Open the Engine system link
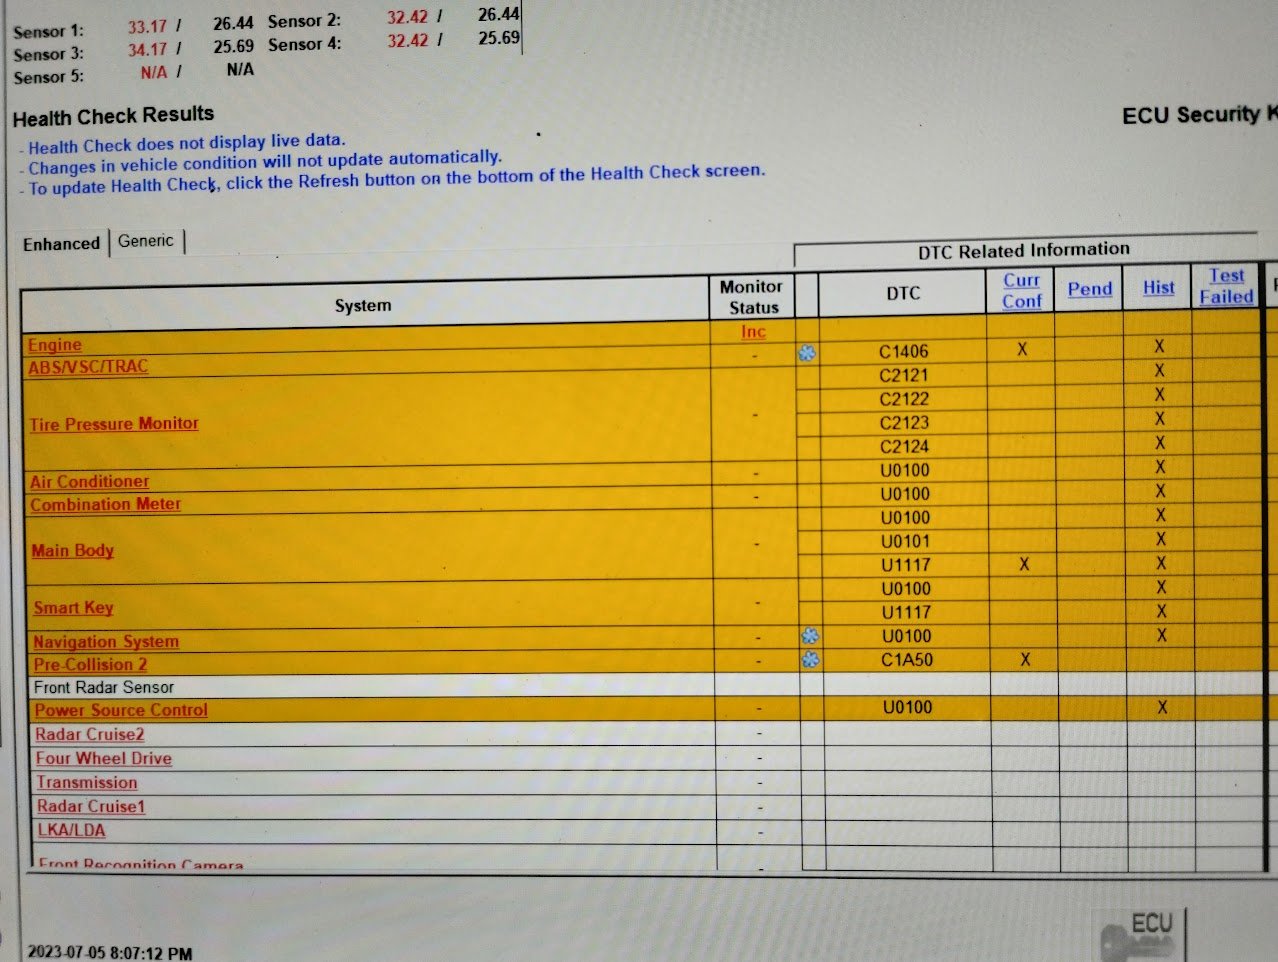The width and height of the screenshot is (1278, 962). click(x=55, y=345)
